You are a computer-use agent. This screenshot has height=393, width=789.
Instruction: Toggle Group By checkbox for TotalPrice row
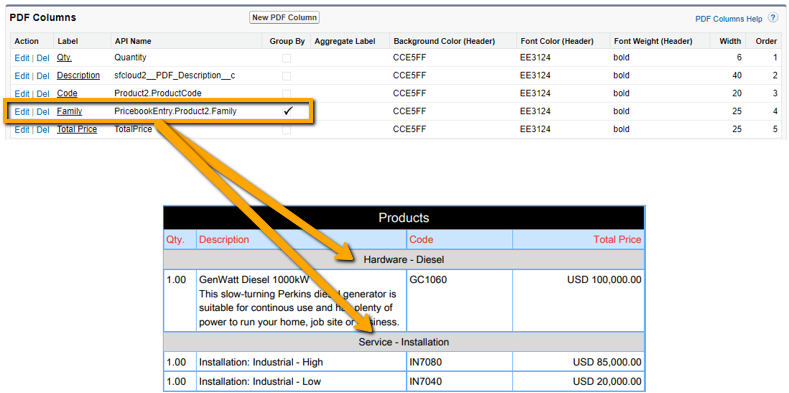pos(286,130)
